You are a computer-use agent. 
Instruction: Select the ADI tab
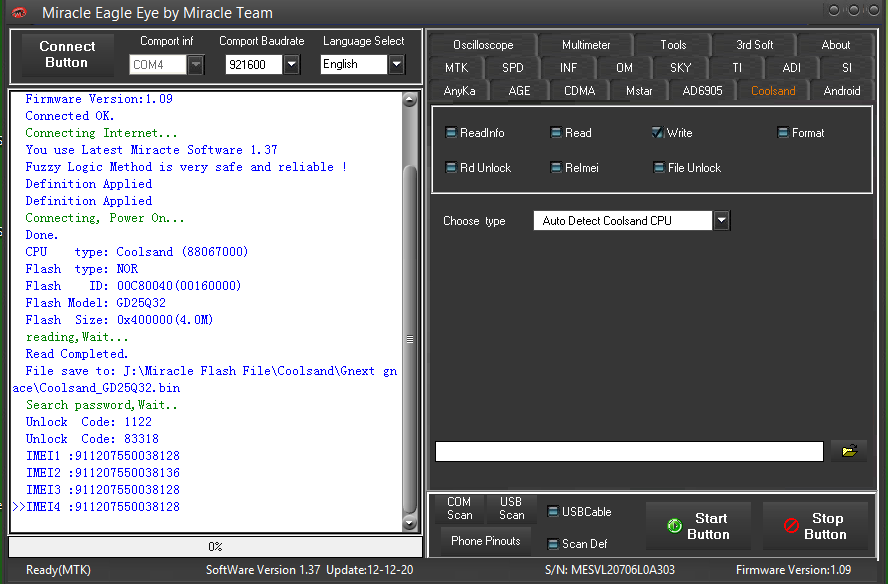[791, 68]
